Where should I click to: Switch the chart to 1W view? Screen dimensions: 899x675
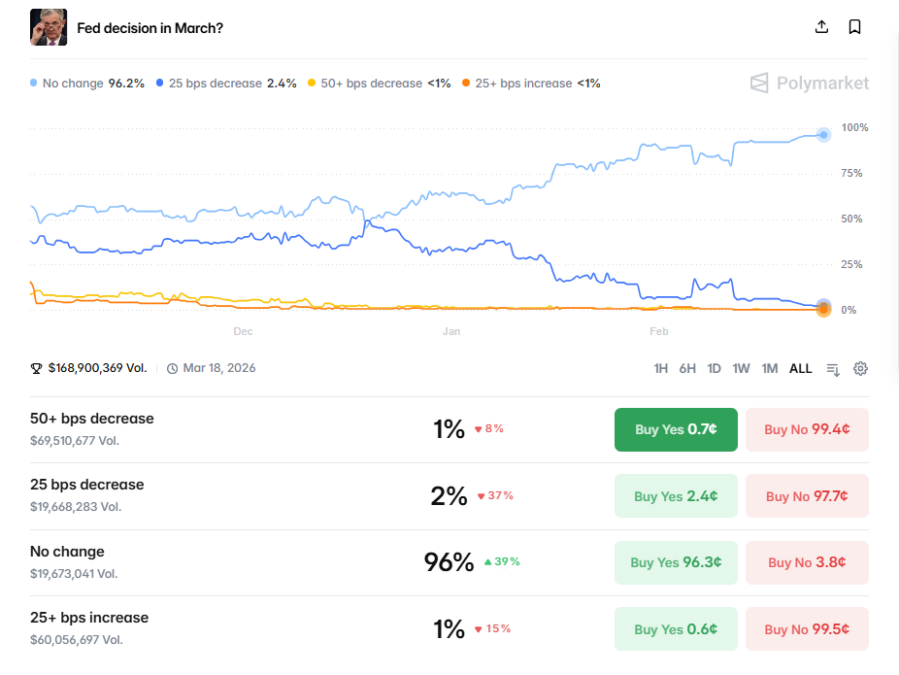click(741, 368)
